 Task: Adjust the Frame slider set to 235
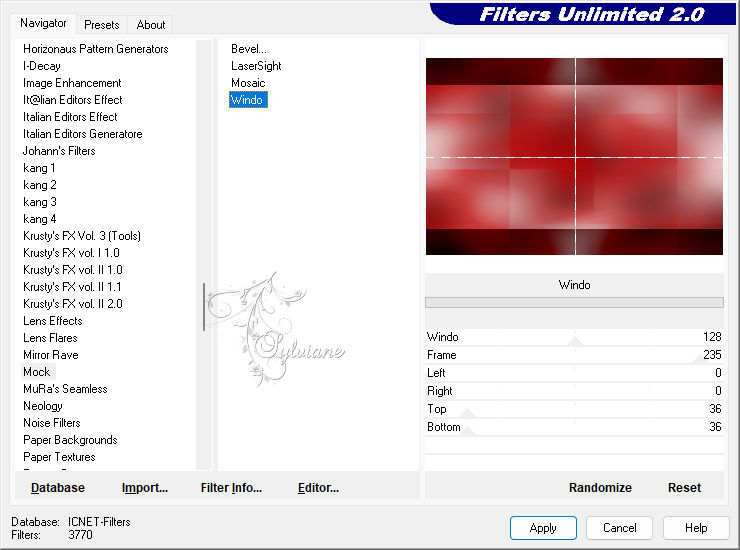click(574, 355)
